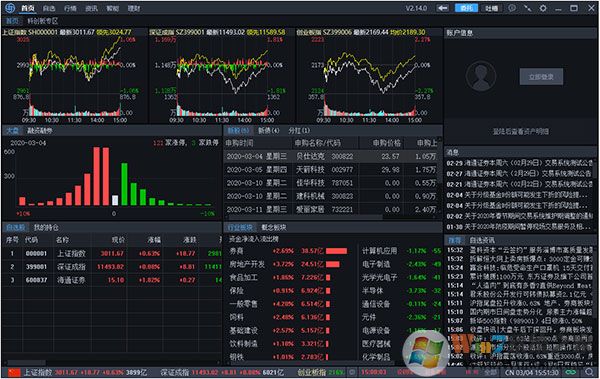The width and height of the screenshot is (600, 379).
Task: Click the 深证成指 SZ399001 chart header
Action: click(217, 32)
